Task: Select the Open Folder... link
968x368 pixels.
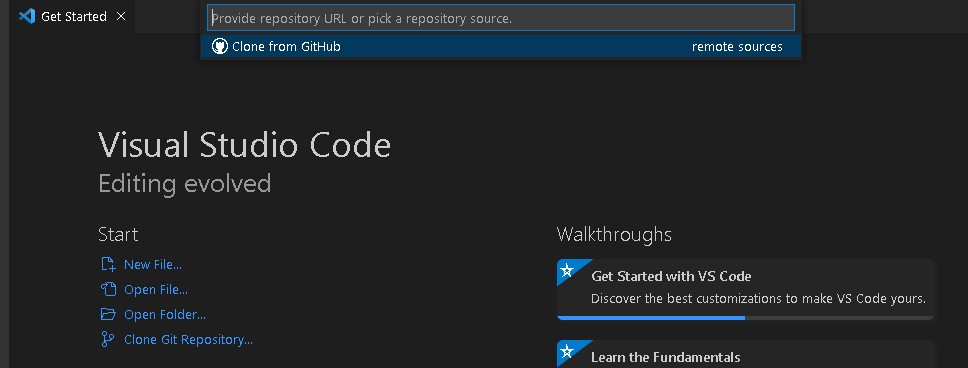Action: (165, 315)
